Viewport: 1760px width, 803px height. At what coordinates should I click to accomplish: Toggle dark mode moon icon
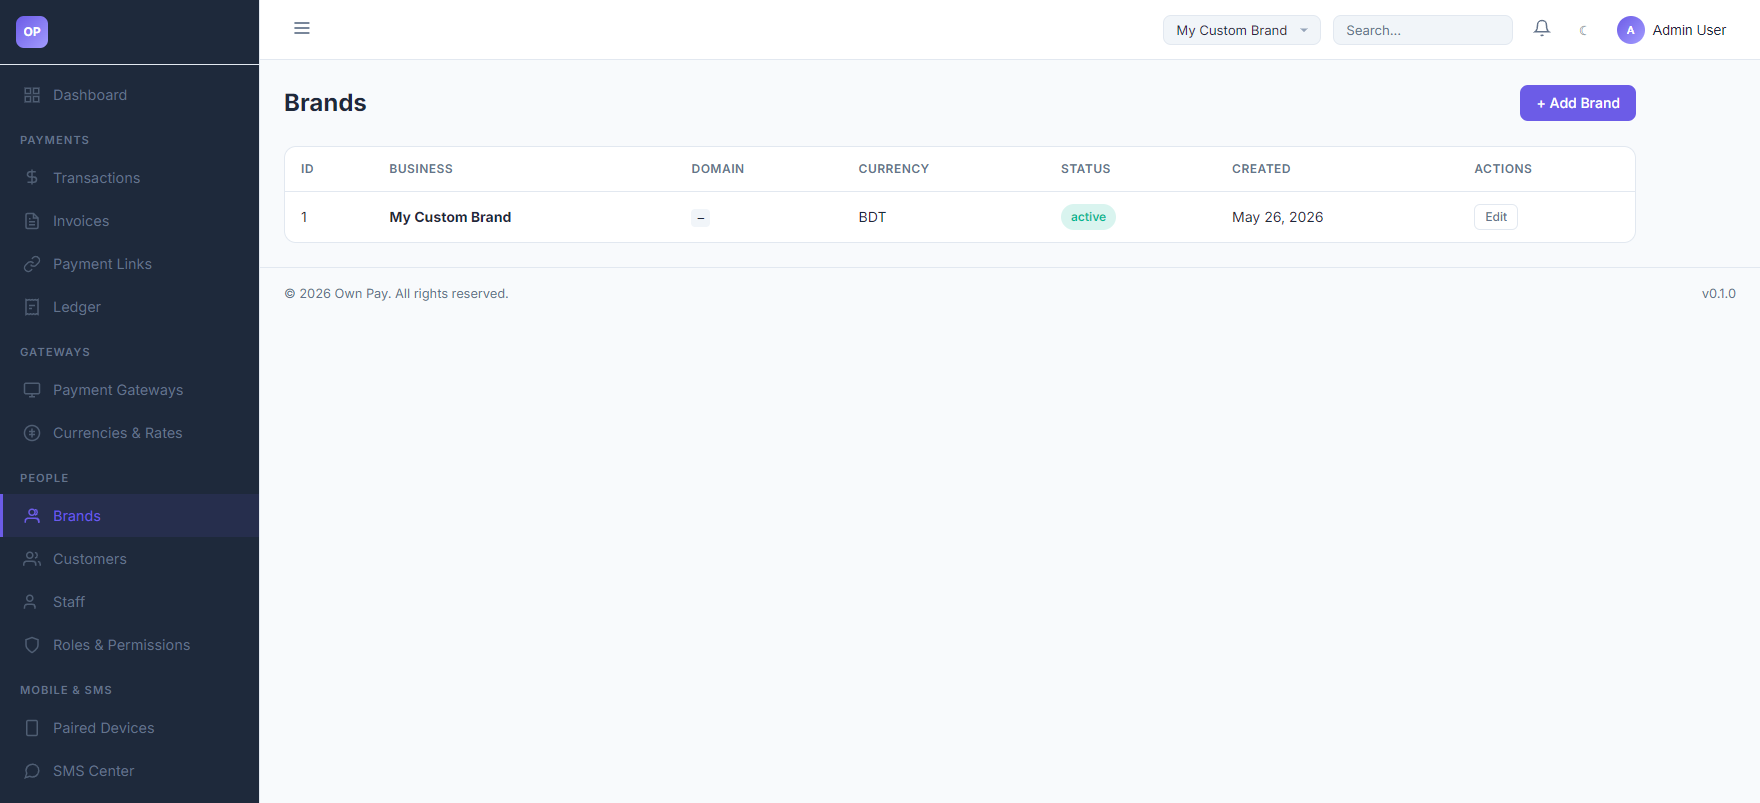click(x=1583, y=30)
